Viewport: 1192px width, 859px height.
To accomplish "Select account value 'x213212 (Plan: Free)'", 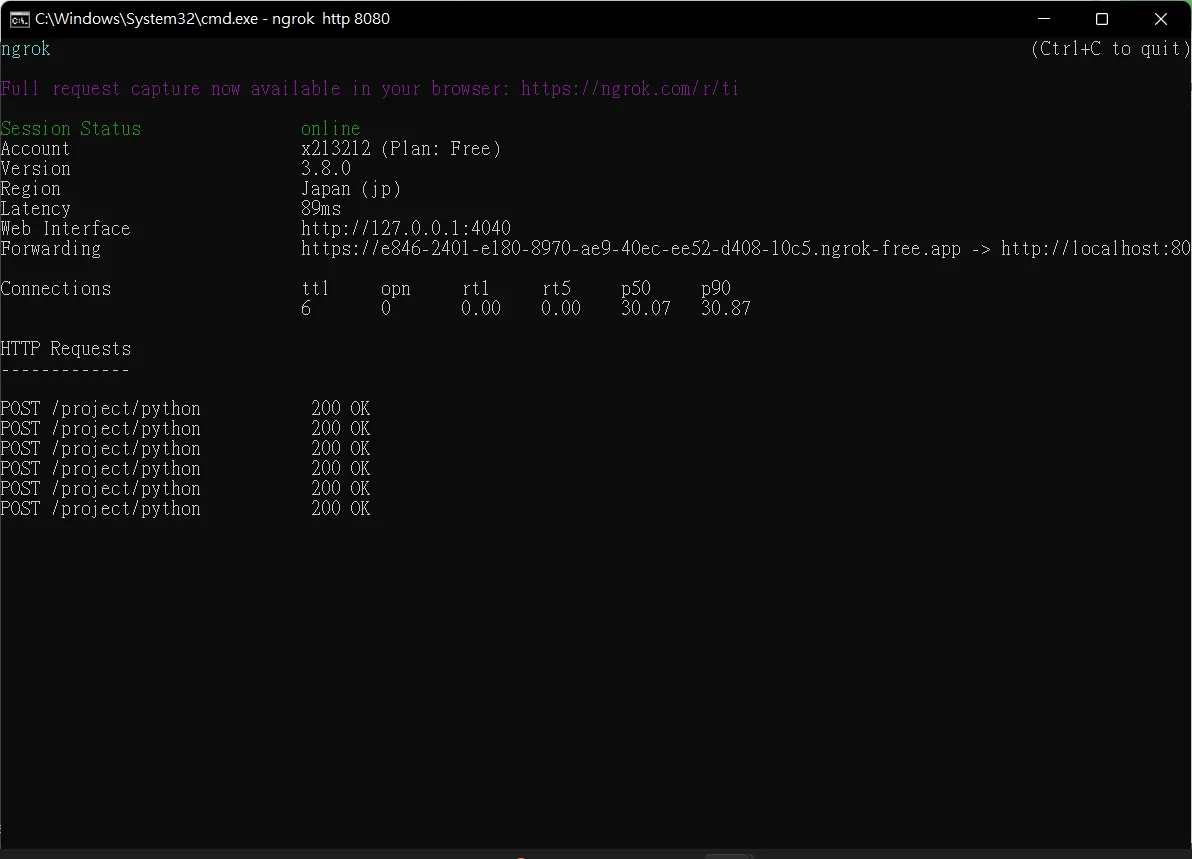I will pos(401,148).
